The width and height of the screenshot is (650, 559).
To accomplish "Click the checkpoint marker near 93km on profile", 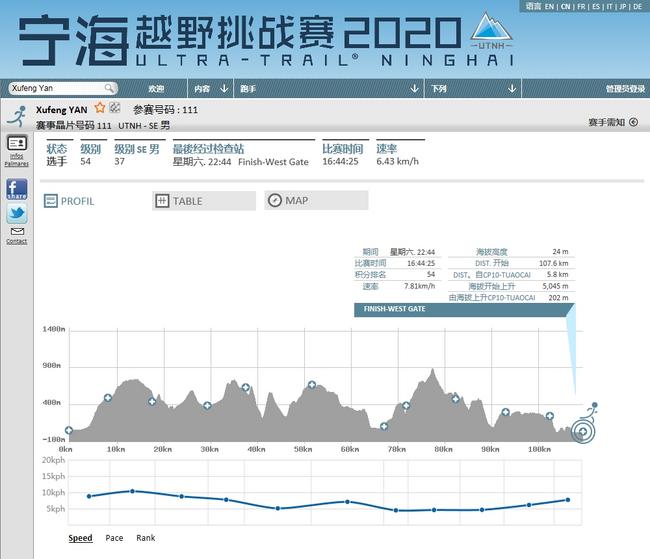I will pos(505,412).
